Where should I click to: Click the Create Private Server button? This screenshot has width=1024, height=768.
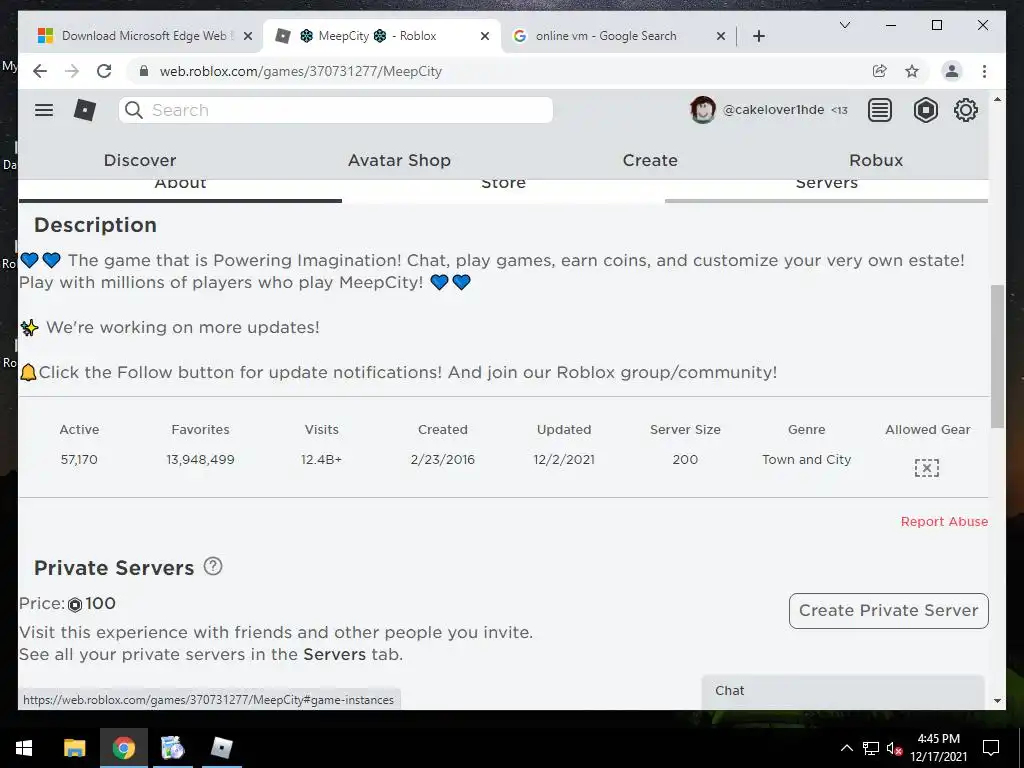tap(888, 611)
